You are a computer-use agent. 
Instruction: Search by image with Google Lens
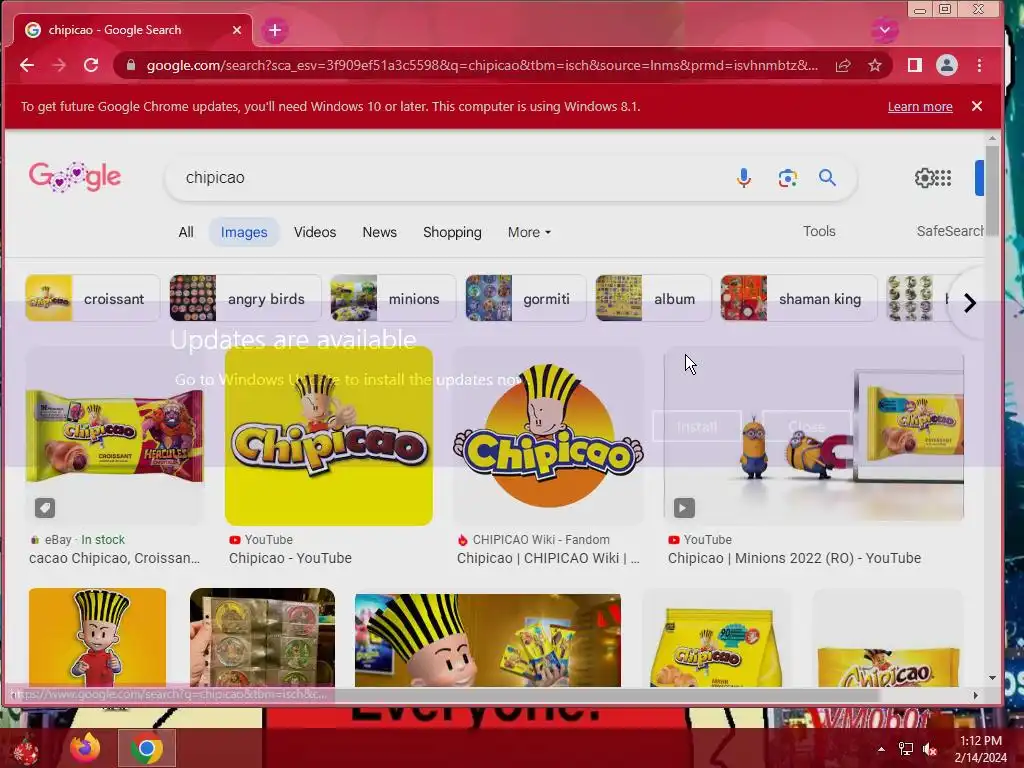[x=787, y=178]
